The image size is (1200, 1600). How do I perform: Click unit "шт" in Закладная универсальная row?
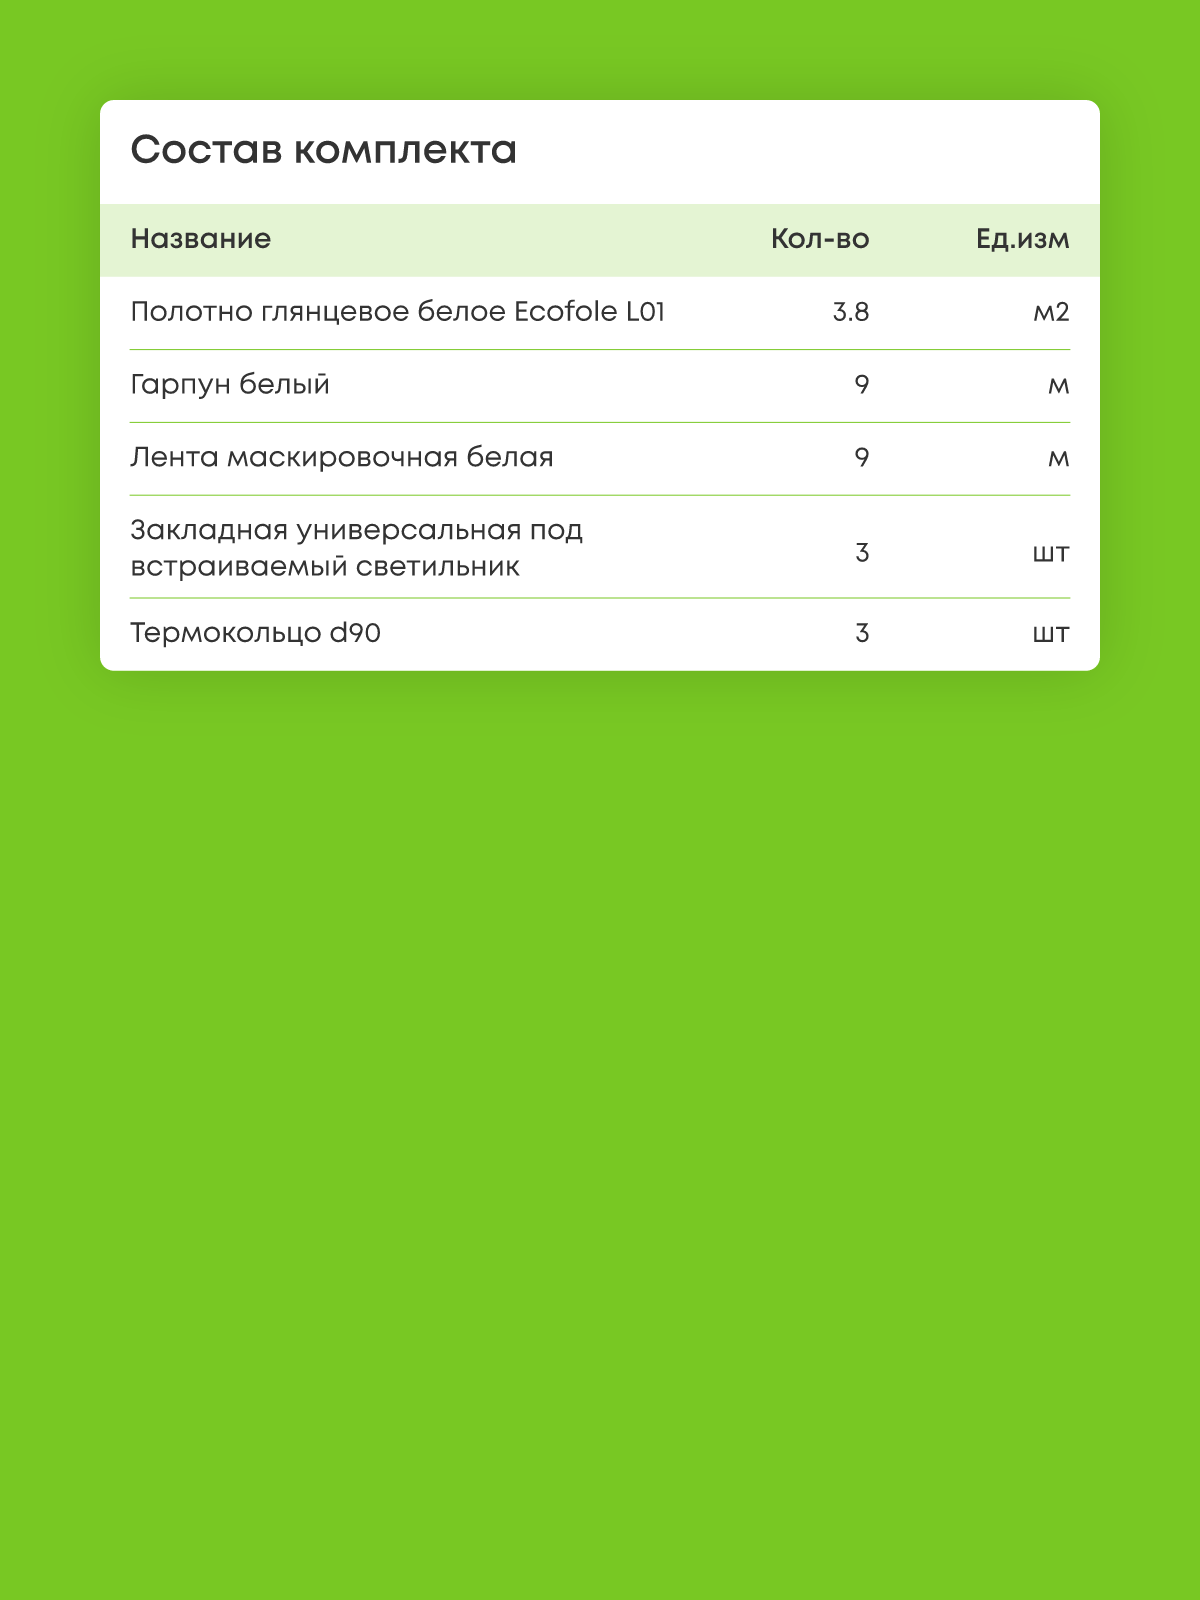(x=1050, y=552)
